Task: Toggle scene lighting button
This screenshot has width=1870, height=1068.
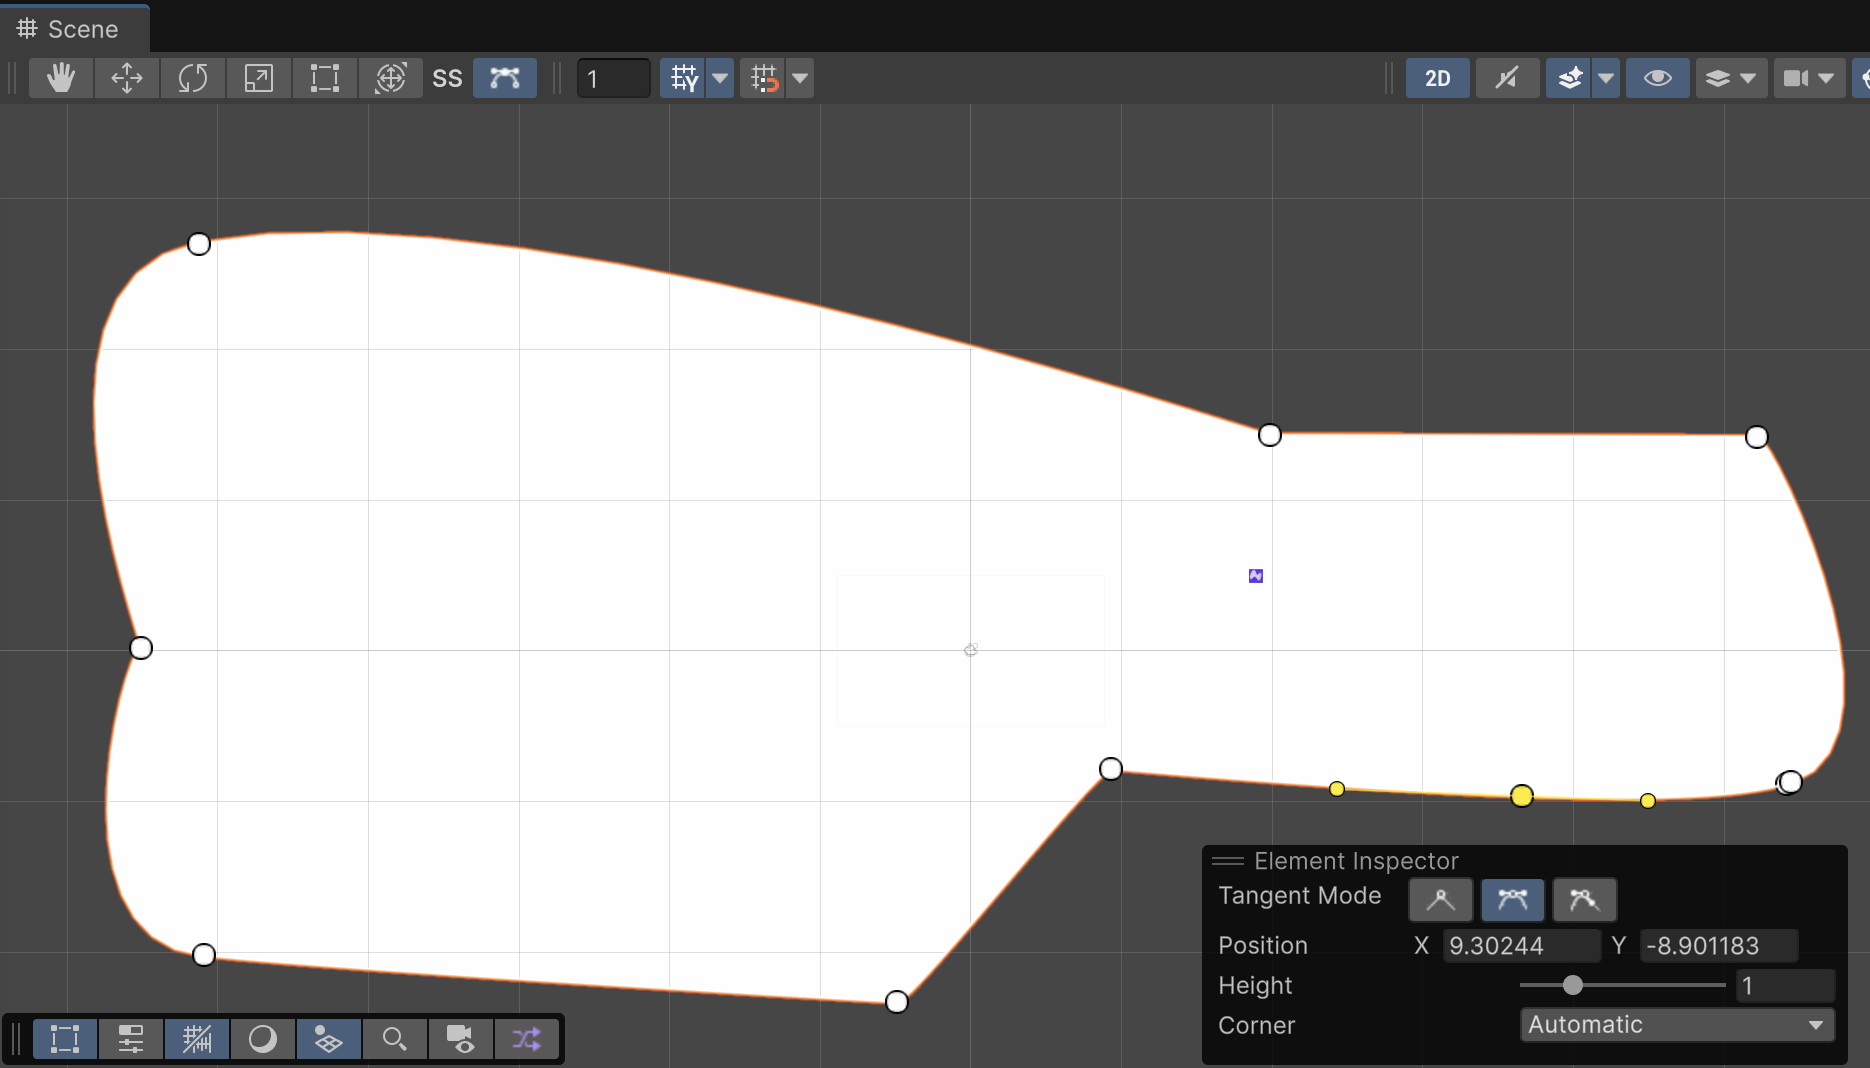Action: coord(1507,78)
